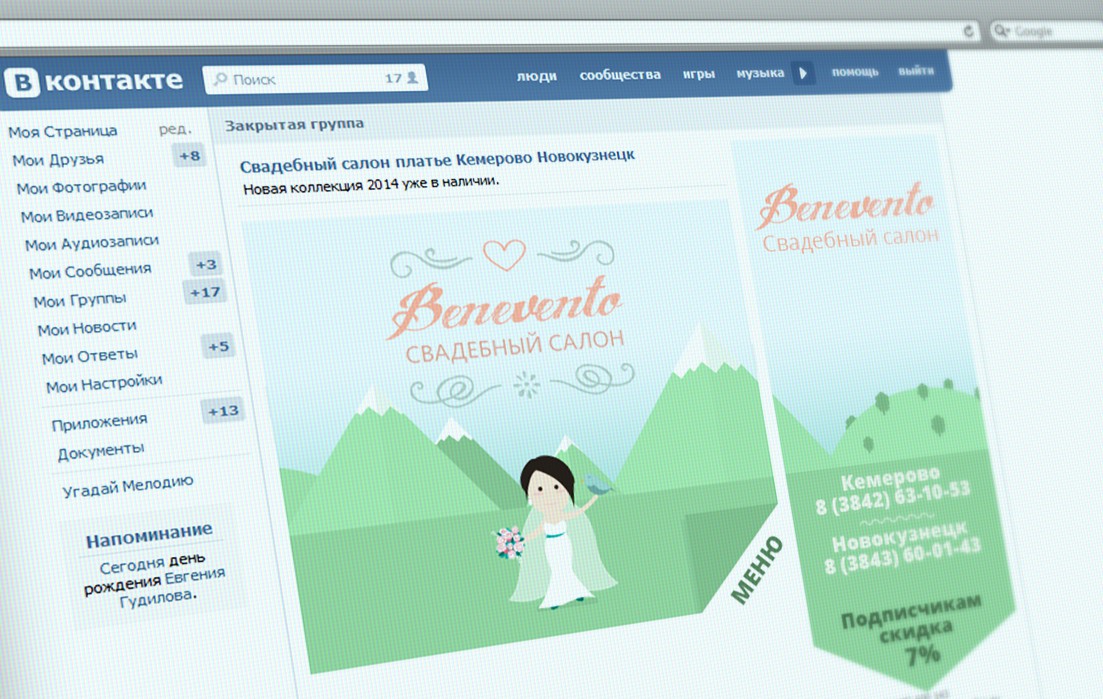Click the +8 friends counter badge
The width and height of the screenshot is (1103, 699).
click(x=189, y=155)
